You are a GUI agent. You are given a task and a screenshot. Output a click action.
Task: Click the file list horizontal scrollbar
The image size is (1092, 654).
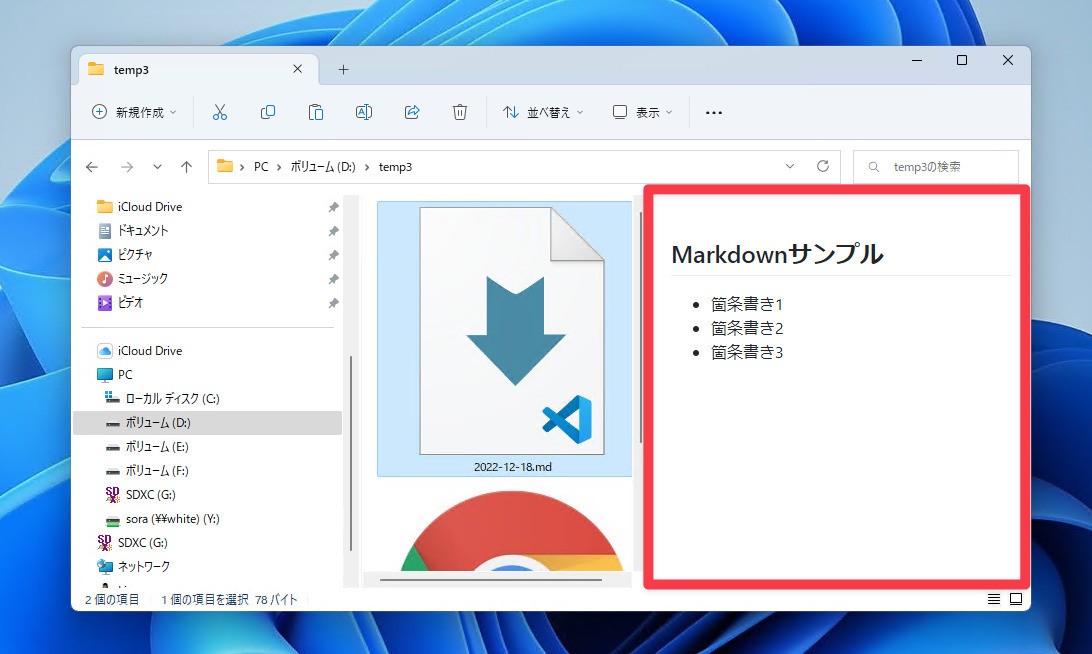pos(491,579)
